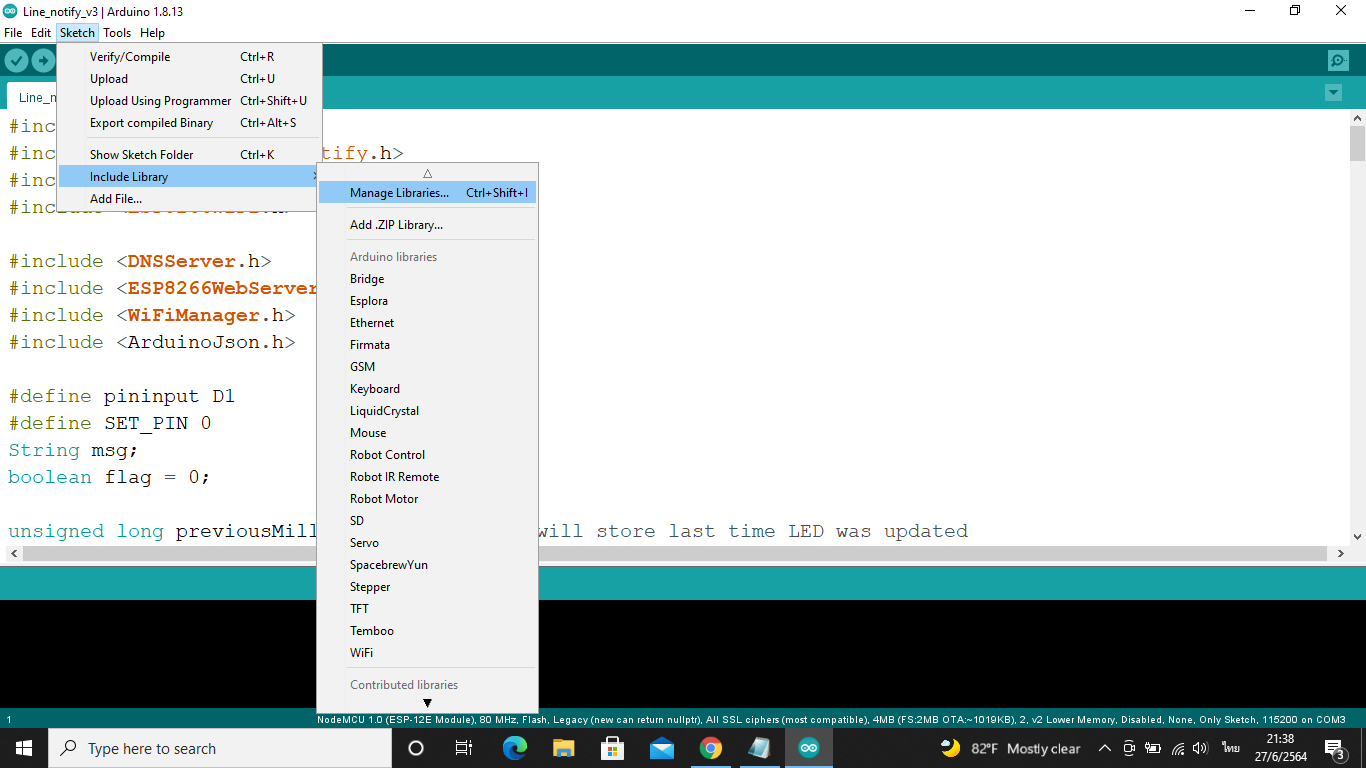Image resolution: width=1366 pixels, height=768 pixels.
Task: Include the Robot Motor library
Action: [427, 499]
